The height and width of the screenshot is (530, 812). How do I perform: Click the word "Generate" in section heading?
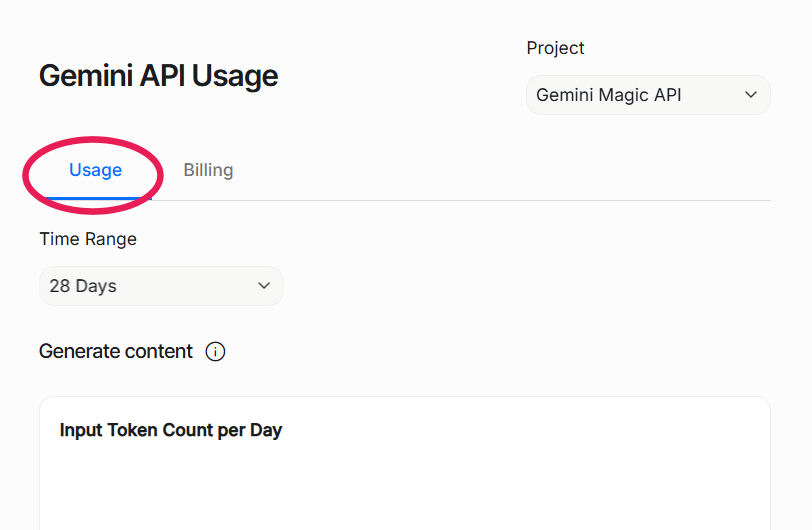pyautogui.click(x=77, y=352)
